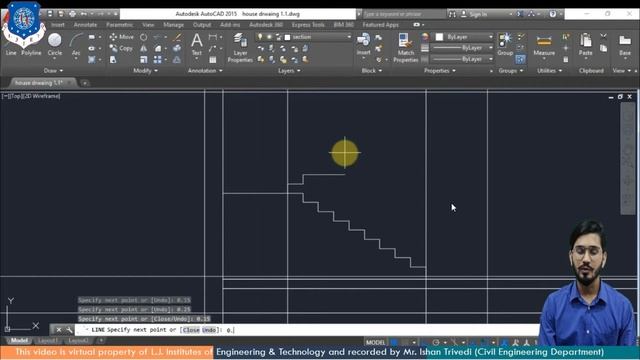Screen dimensions: 640x360
Task: Open the Parametric ribbon tab
Action: click(119, 25)
